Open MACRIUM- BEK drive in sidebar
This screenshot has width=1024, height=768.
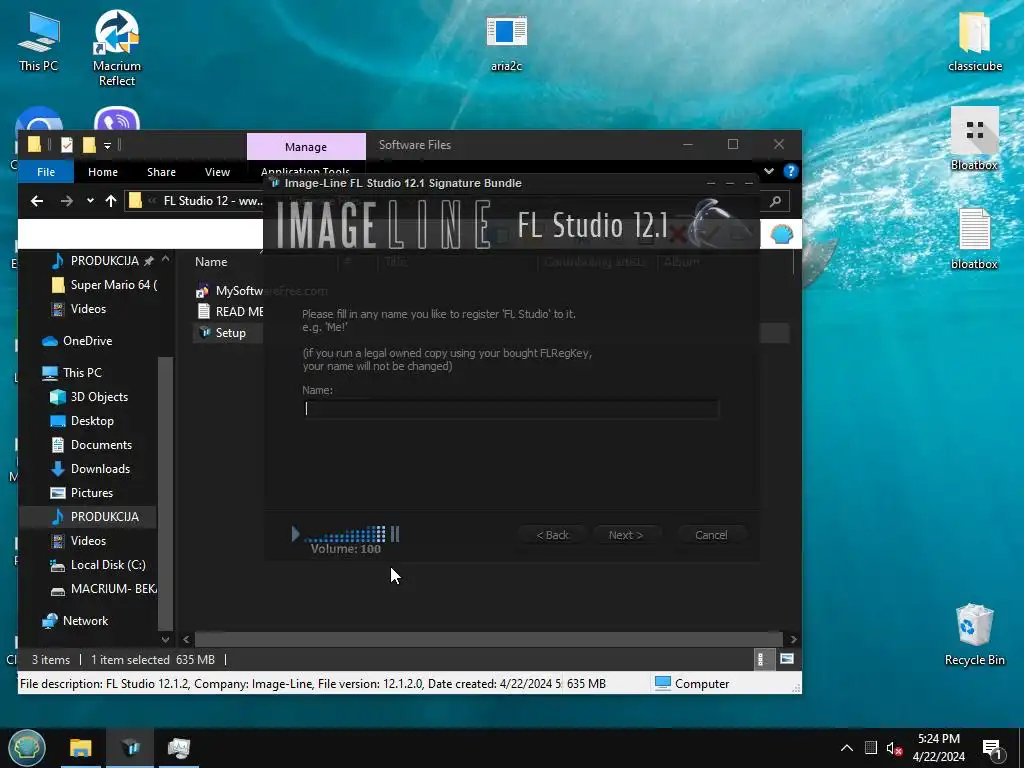(104, 589)
